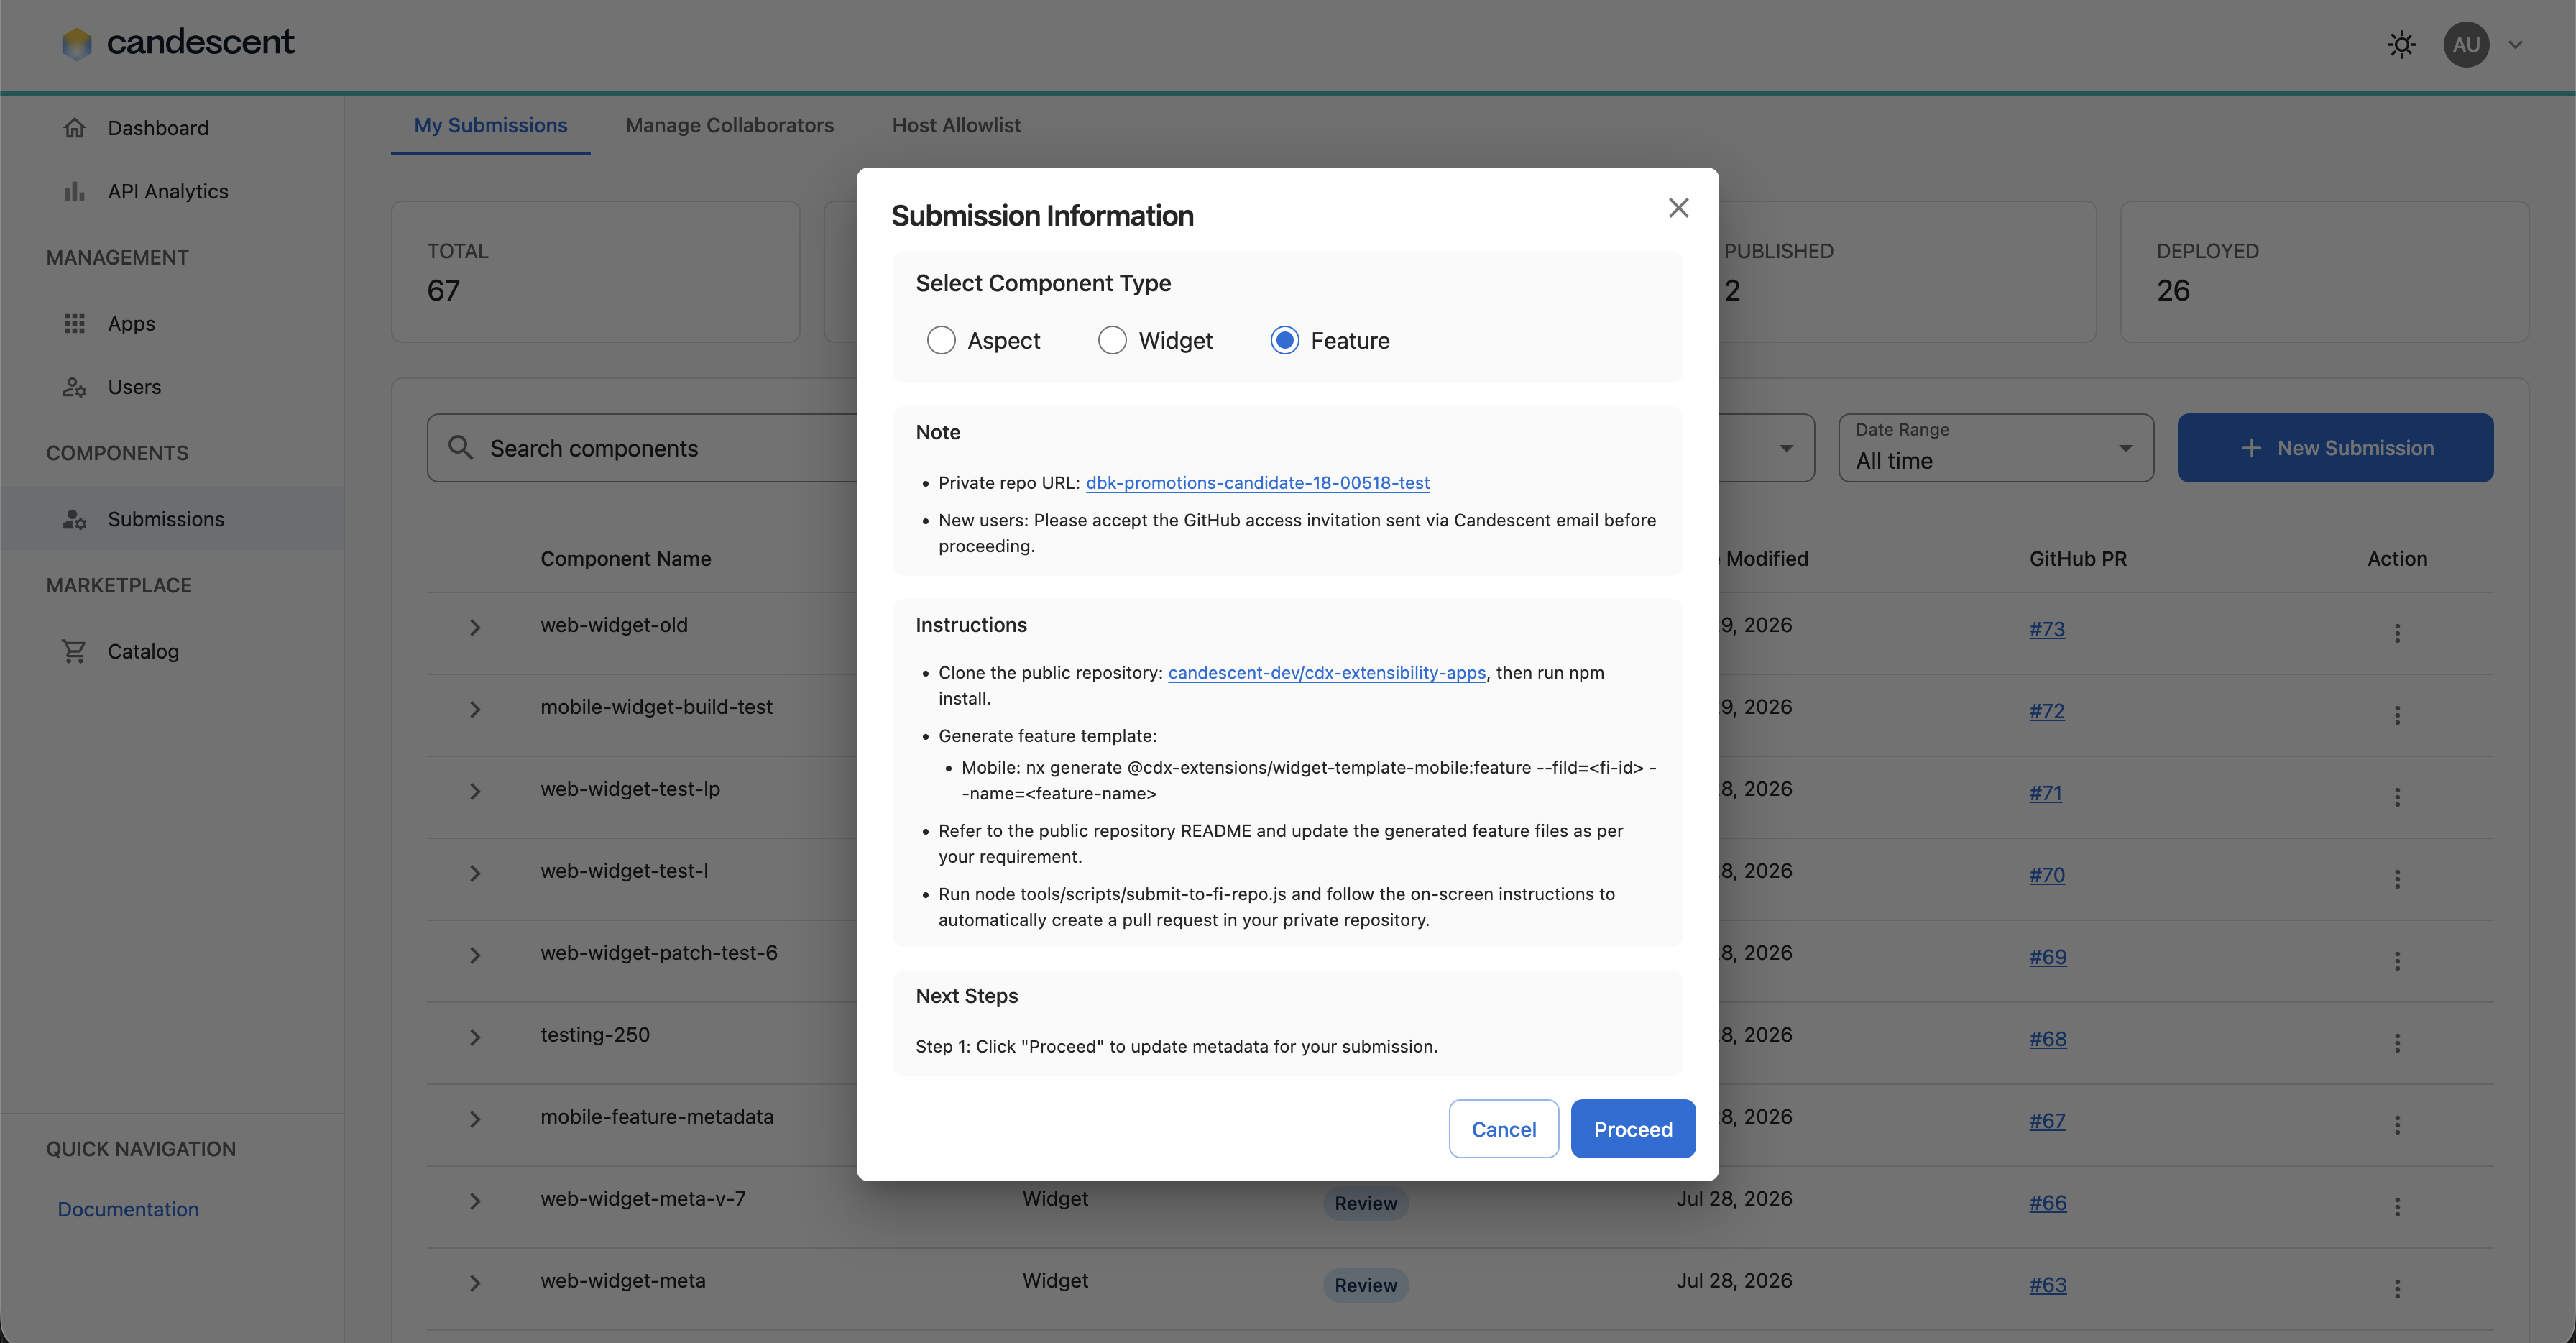Image resolution: width=2576 pixels, height=1343 pixels.
Task: Select the Feature radio button
Action: [1284, 340]
